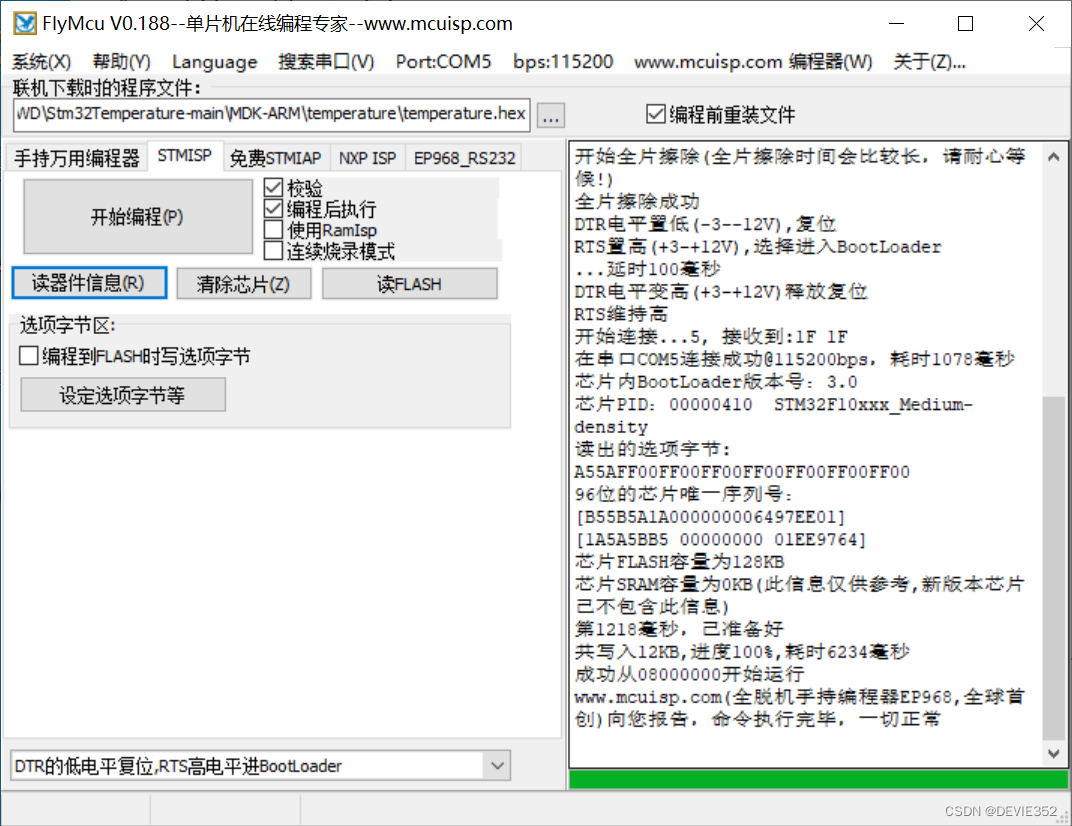Open the bps:115200 baud rate menu
The image size is (1072, 826).
pyautogui.click(x=562, y=61)
